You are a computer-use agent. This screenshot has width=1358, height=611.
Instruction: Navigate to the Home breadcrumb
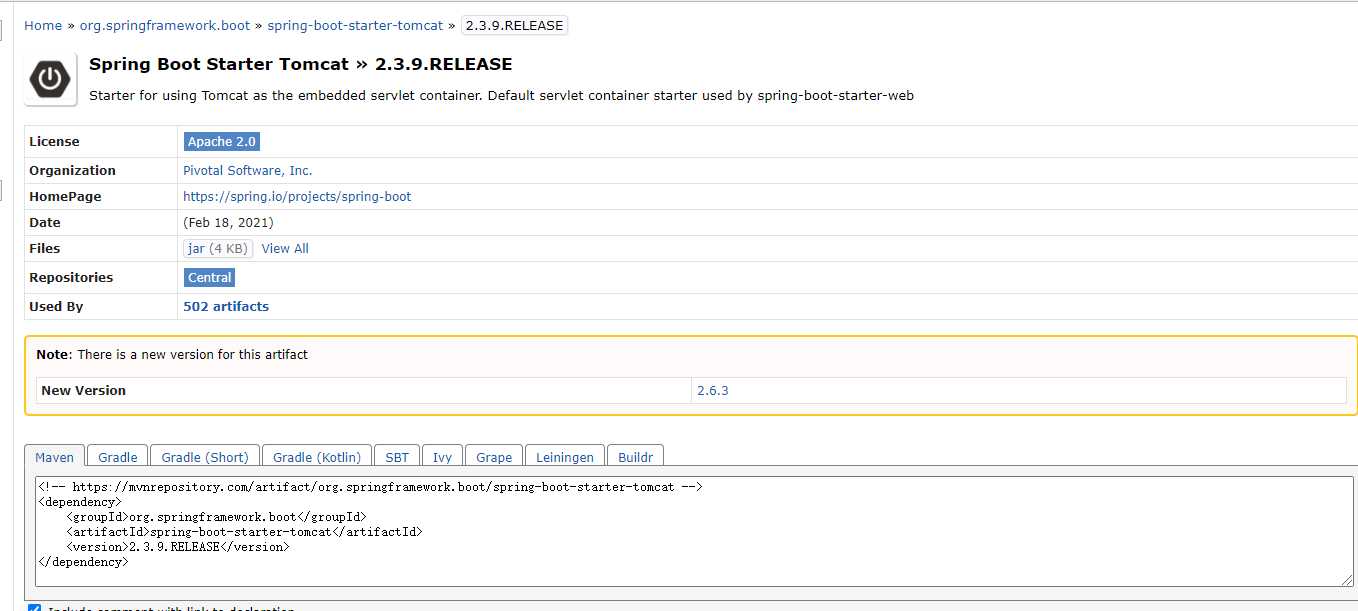43,25
